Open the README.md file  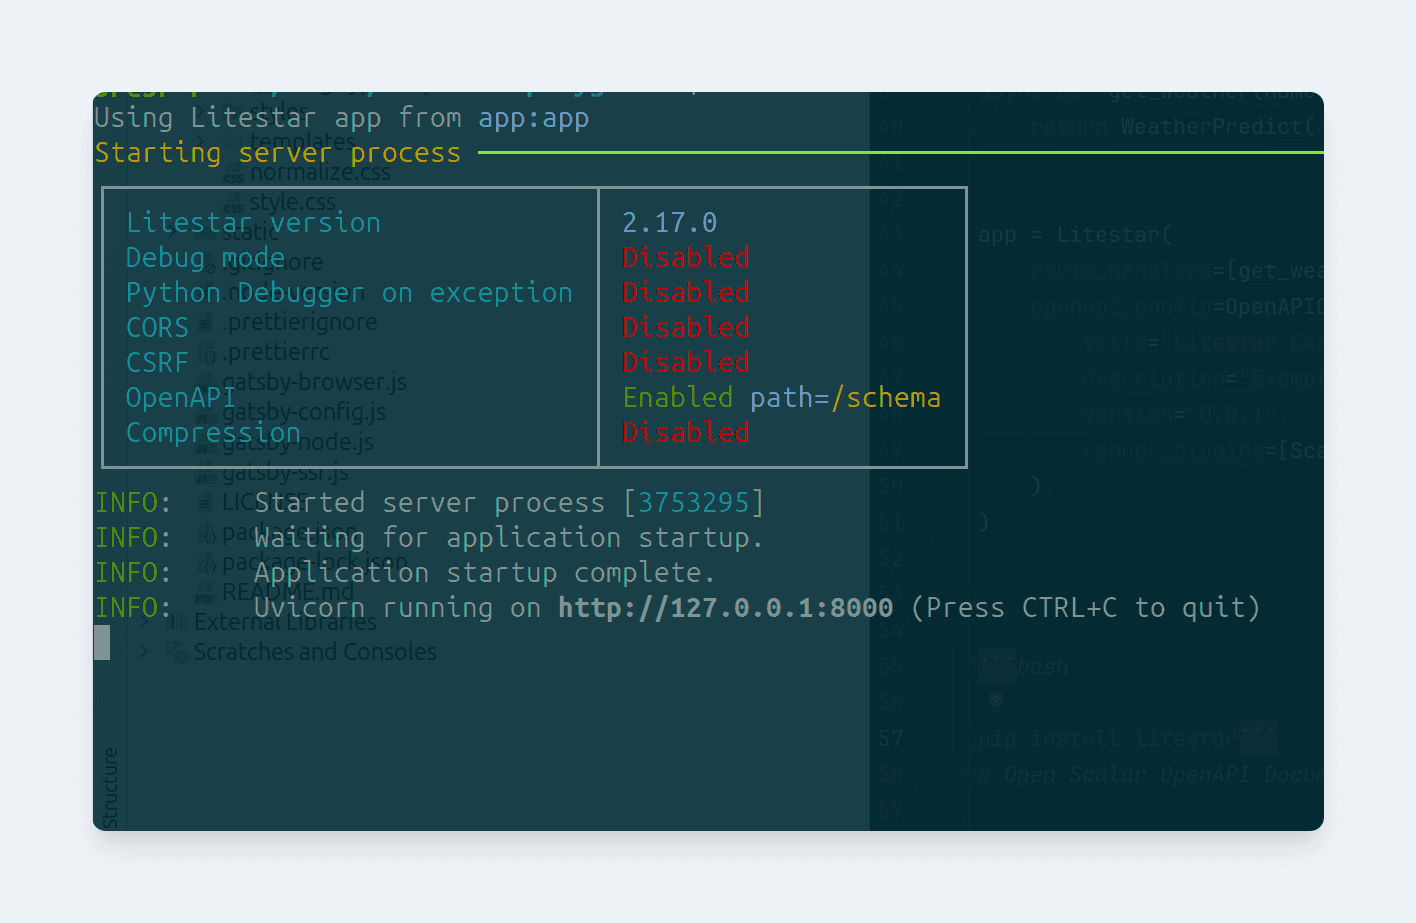[x=288, y=592]
